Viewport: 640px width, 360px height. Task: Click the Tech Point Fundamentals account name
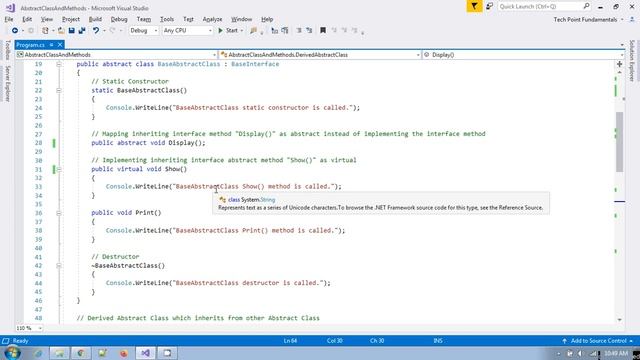coord(585,20)
